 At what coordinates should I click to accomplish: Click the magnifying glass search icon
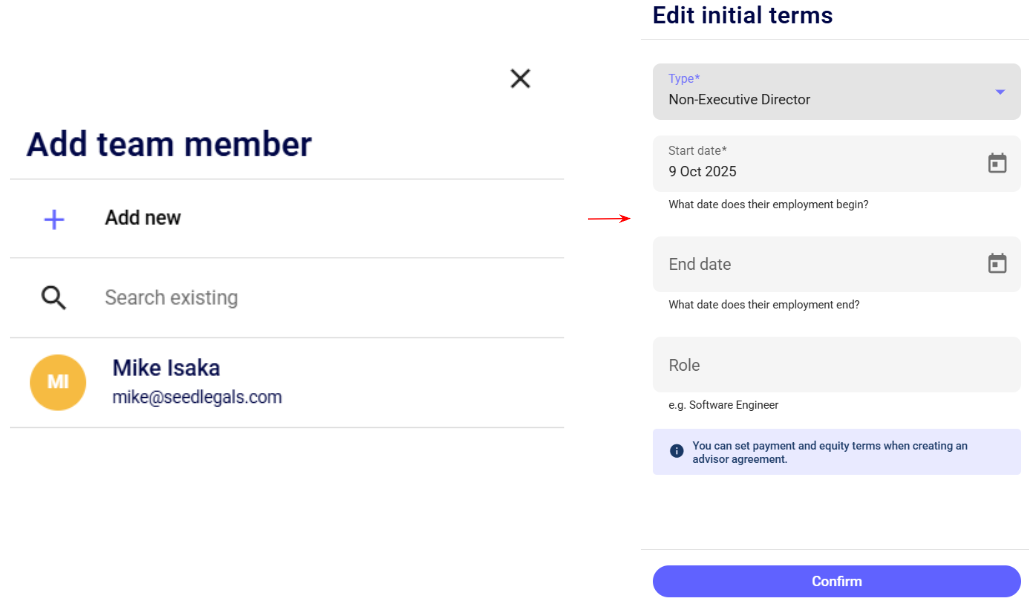[x=54, y=297]
